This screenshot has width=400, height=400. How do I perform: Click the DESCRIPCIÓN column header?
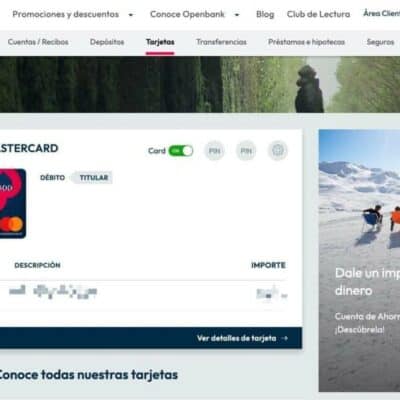tap(37, 265)
